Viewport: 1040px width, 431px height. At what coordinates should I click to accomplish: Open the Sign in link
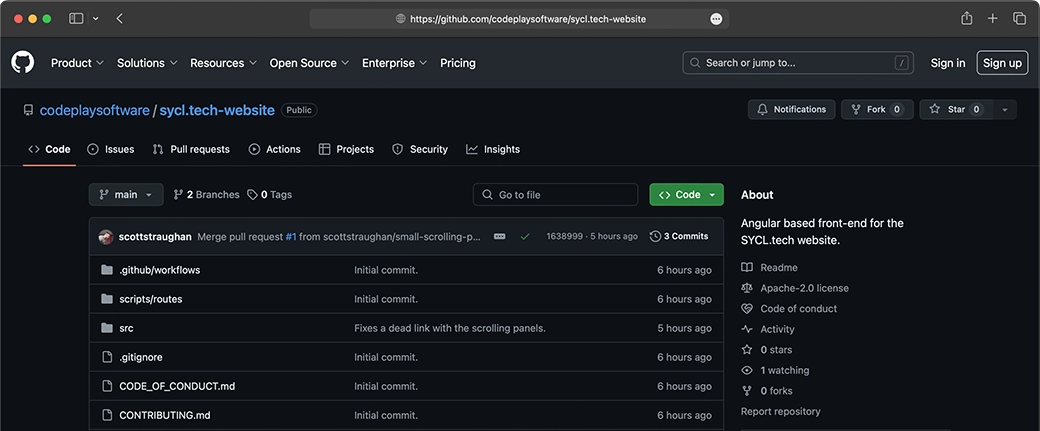(x=948, y=63)
